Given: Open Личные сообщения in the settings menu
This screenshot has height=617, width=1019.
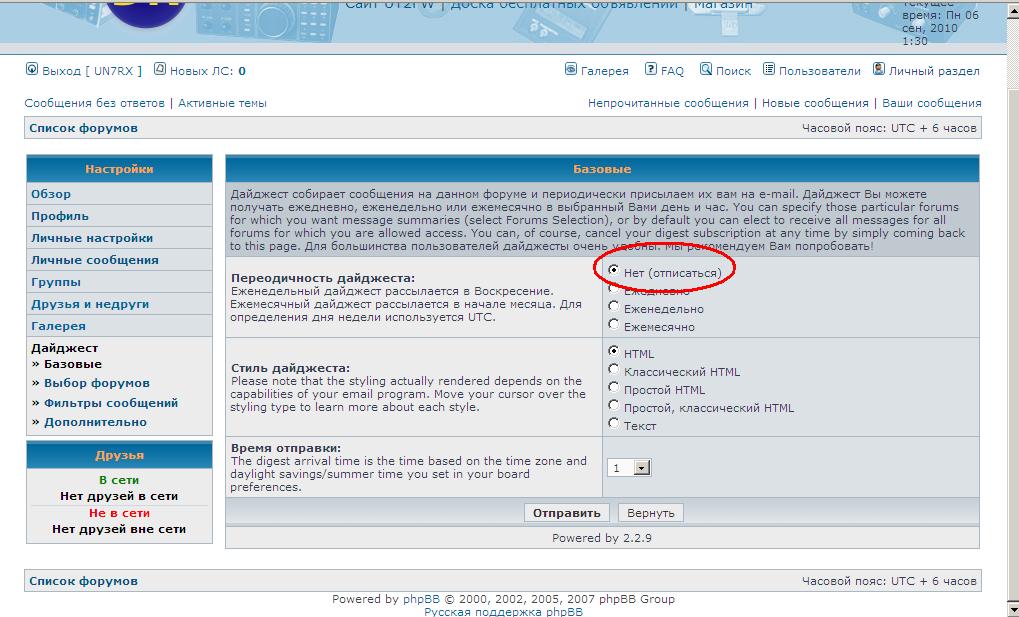Looking at the screenshot, I should (95, 260).
